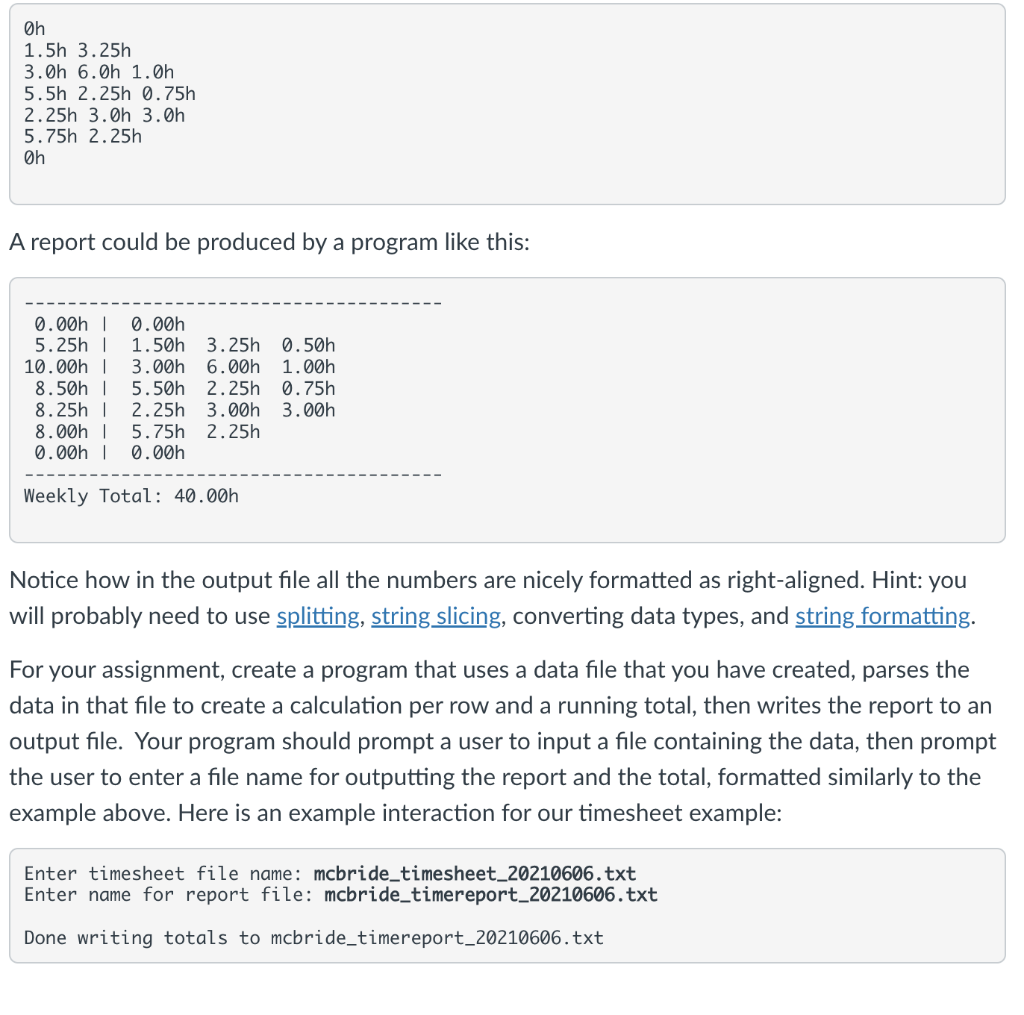Click the "Done writing totals to" line
The image size is (1024, 1015).
click(313, 937)
